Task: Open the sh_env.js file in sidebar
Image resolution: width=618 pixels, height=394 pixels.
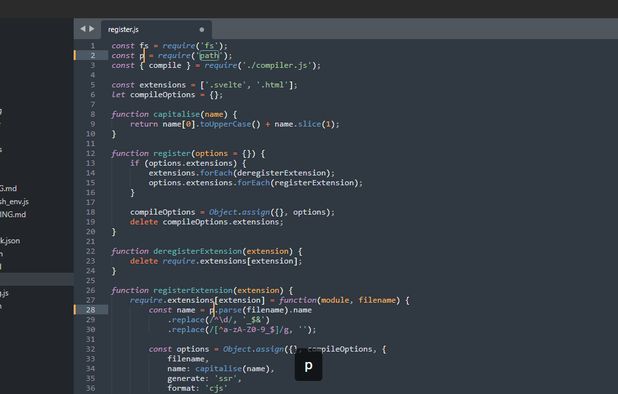Action: point(14,202)
